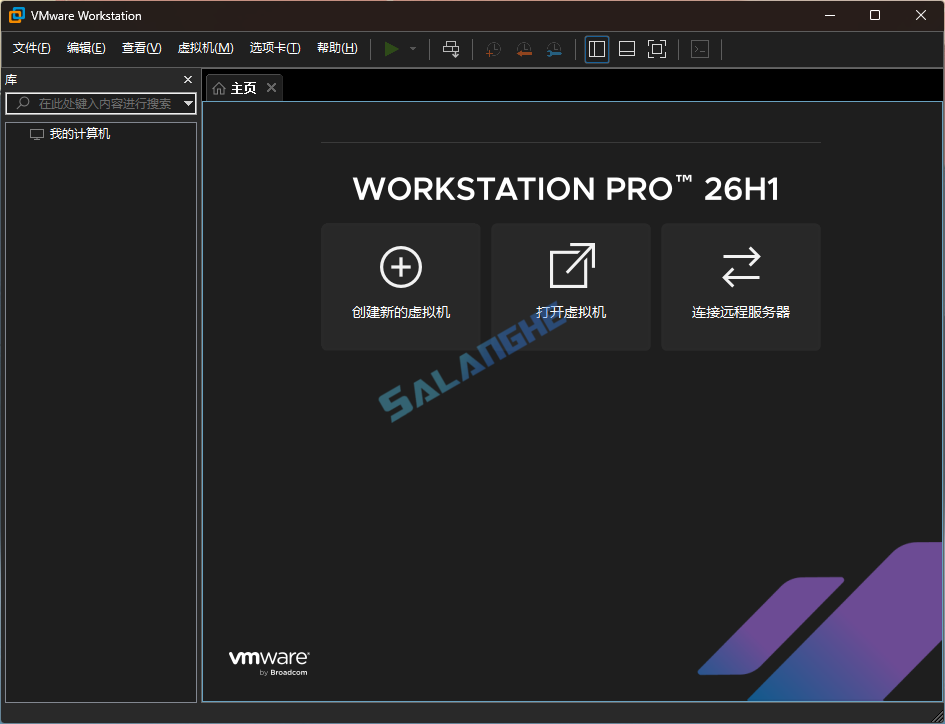Click 打开虚拟机 tile
Image resolution: width=945 pixels, height=724 pixels.
click(571, 287)
